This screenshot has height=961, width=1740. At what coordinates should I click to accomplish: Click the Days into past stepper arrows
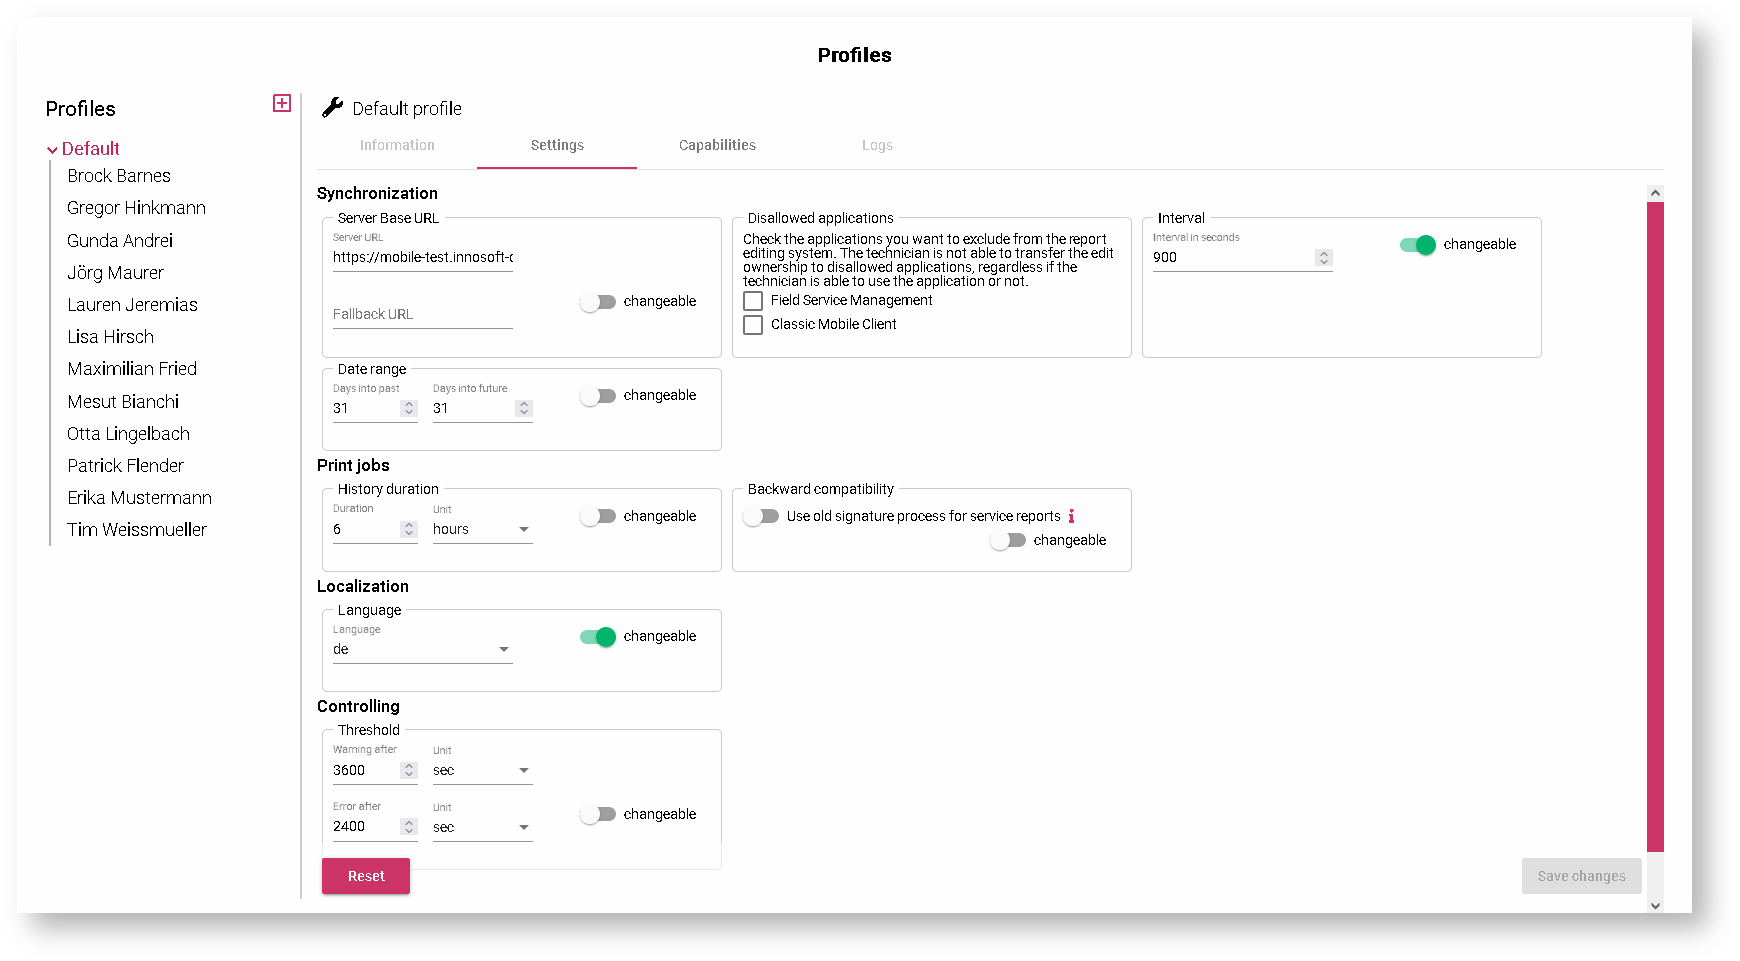tap(408, 408)
